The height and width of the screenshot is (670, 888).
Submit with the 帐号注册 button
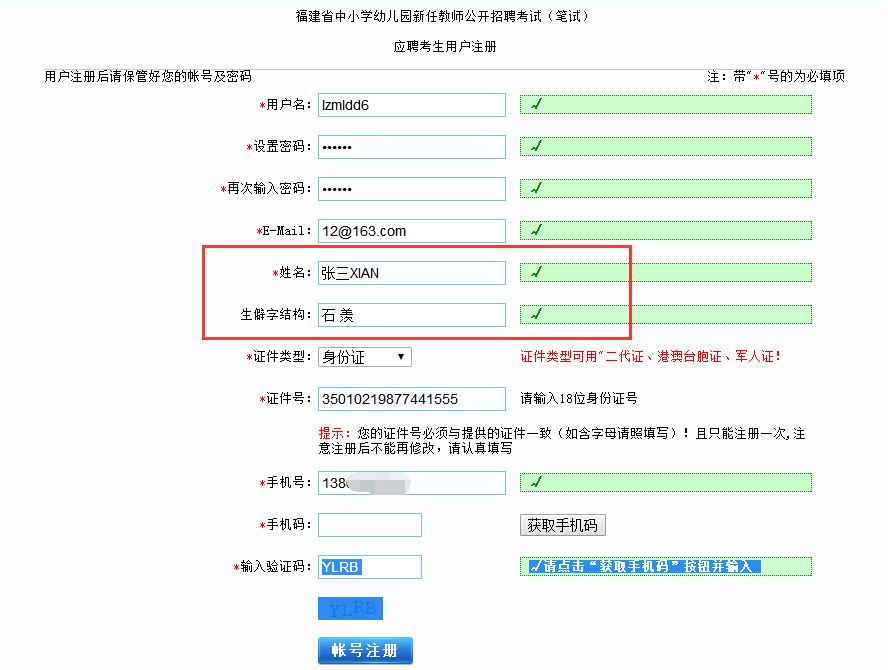click(x=365, y=651)
